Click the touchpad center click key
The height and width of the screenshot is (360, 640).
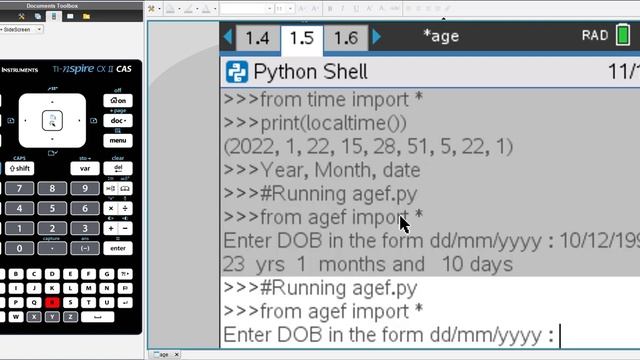[x=52, y=120]
